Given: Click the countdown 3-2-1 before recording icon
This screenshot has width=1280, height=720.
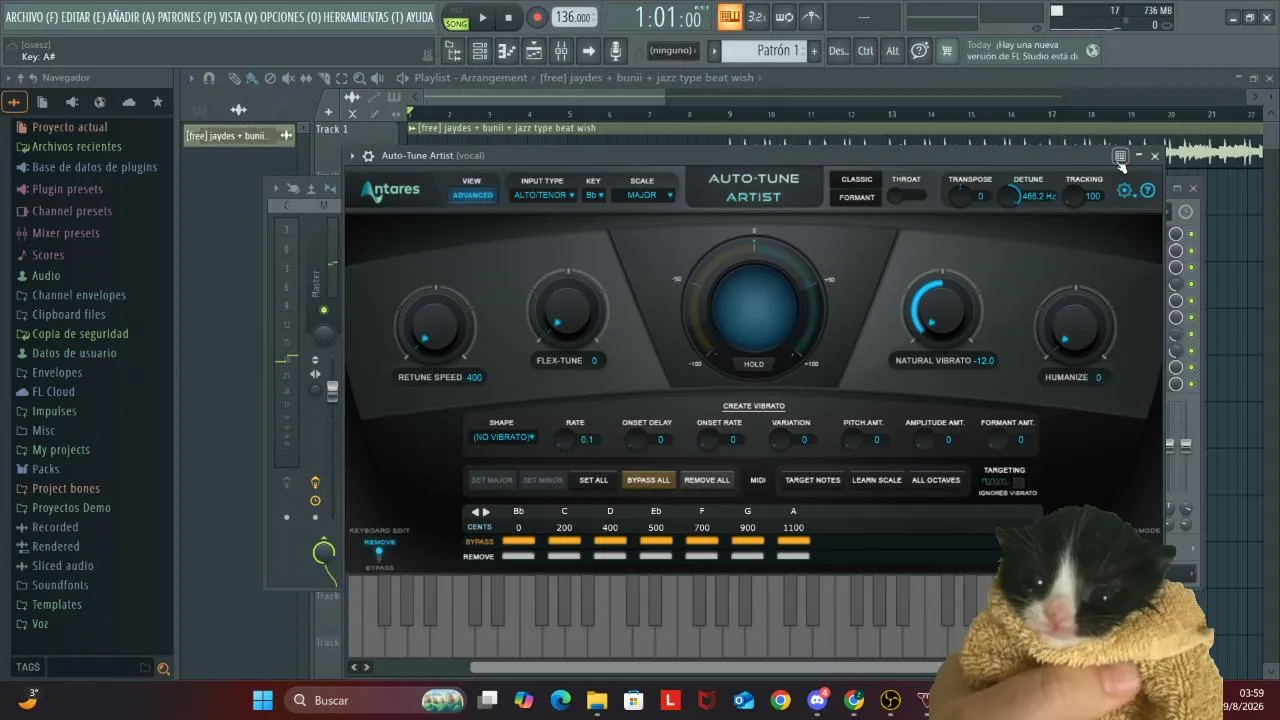Looking at the screenshot, I should click(757, 17).
